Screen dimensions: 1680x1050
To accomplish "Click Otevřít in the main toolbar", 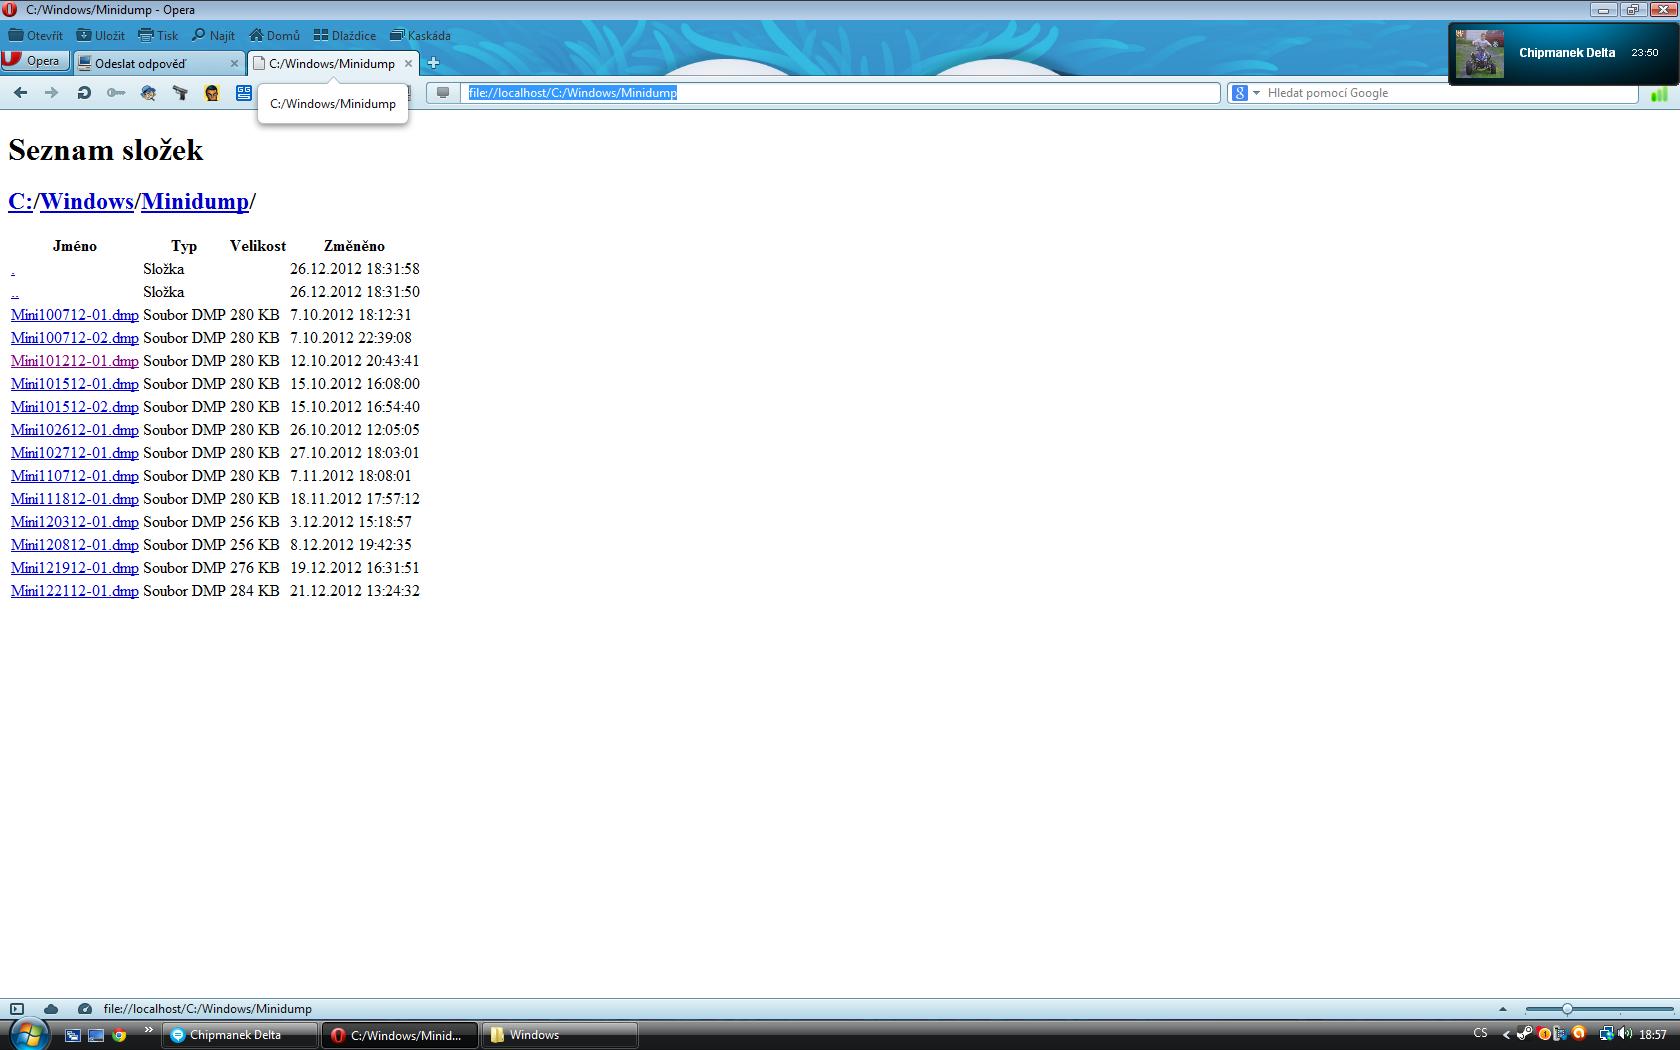I will pyautogui.click(x=36, y=35).
